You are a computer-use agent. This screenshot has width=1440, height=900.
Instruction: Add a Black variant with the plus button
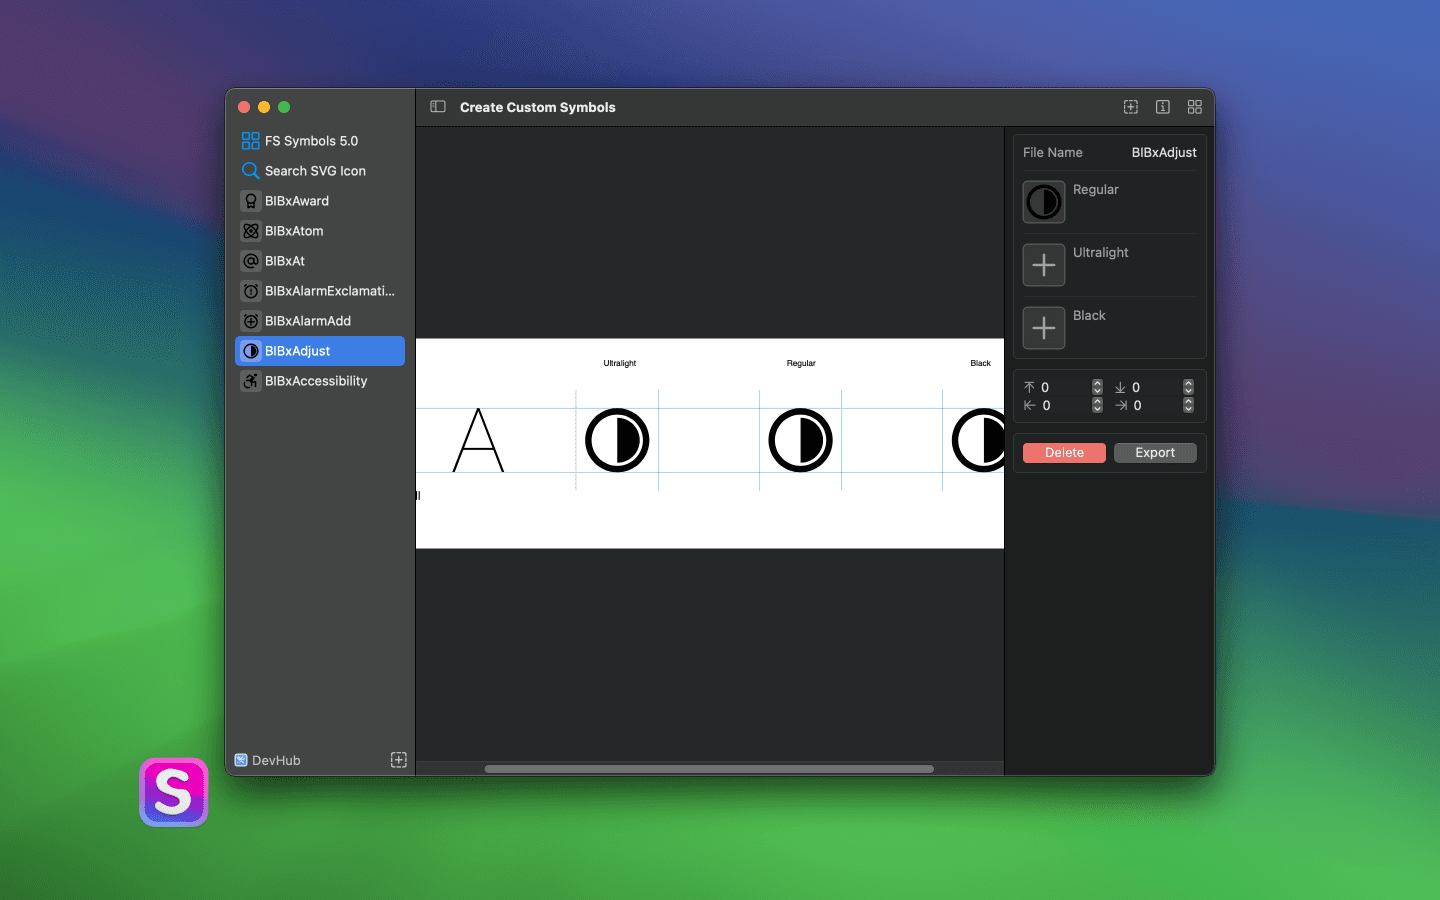(x=1043, y=328)
